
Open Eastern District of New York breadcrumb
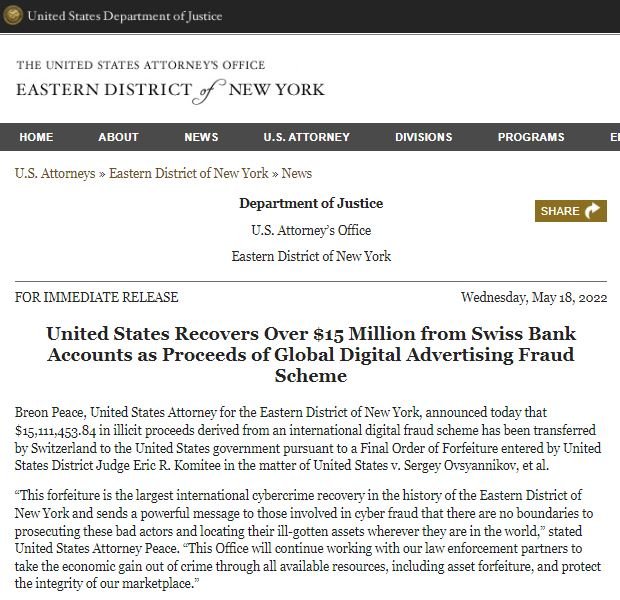coord(189,173)
